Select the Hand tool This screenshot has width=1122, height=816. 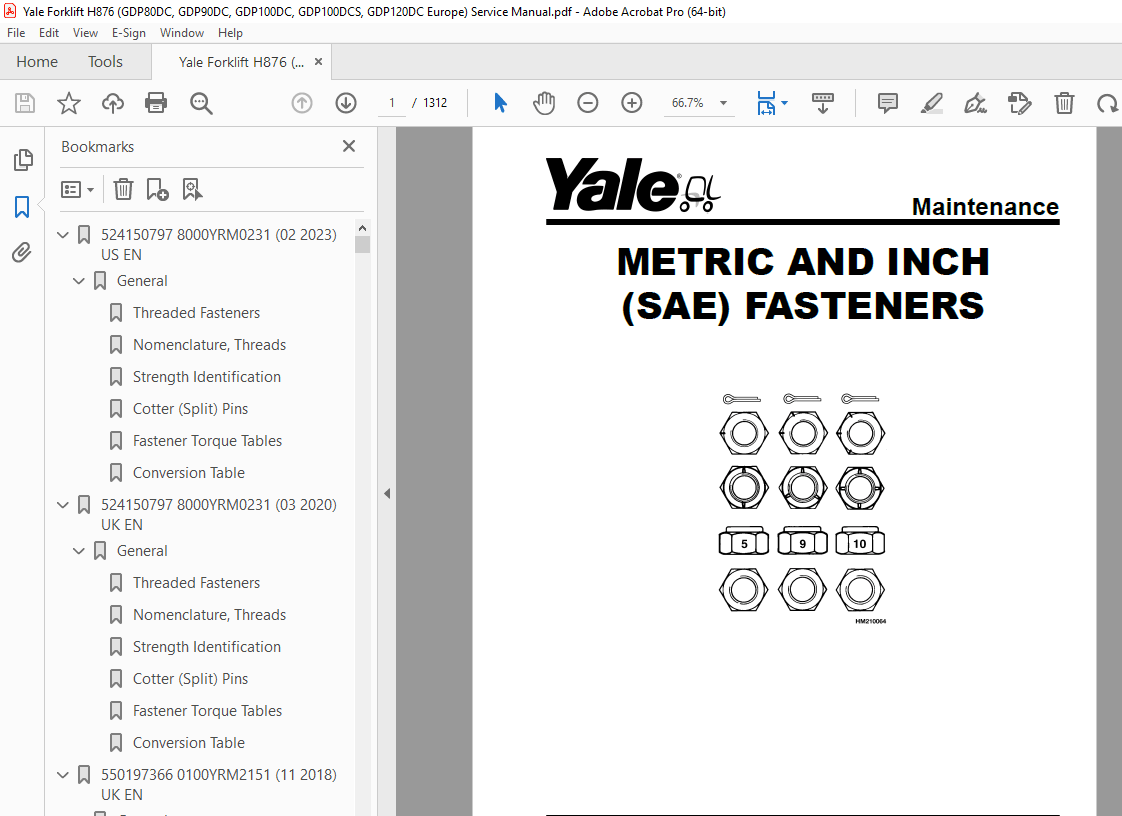pyautogui.click(x=544, y=103)
